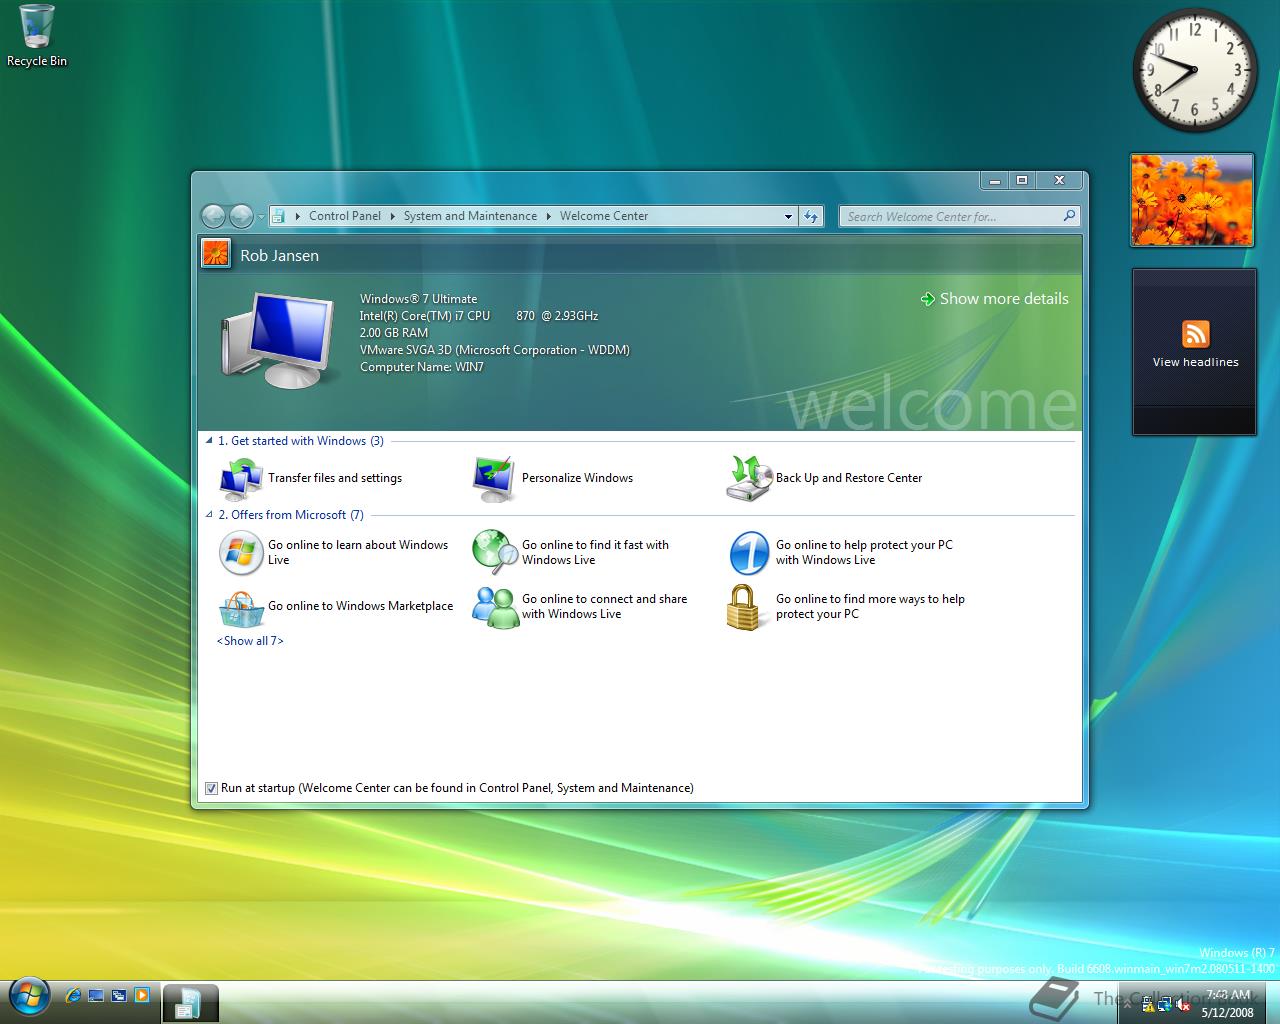
Task: Open the Recycle Bin desktop icon
Action: coord(37,36)
